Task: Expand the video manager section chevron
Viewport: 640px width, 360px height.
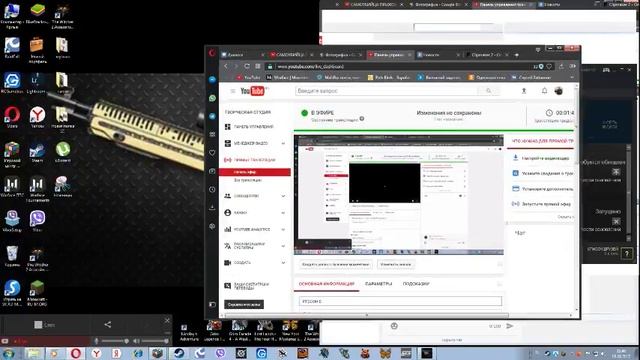Action: (x=283, y=143)
